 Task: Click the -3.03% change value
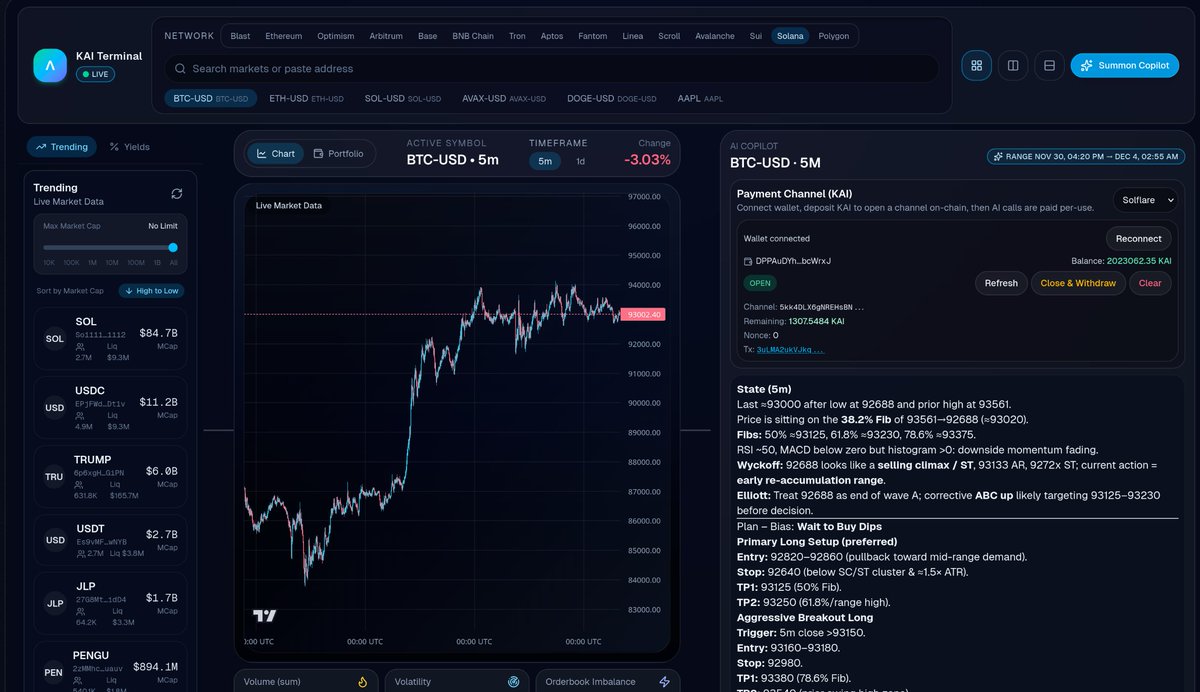click(648, 160)
